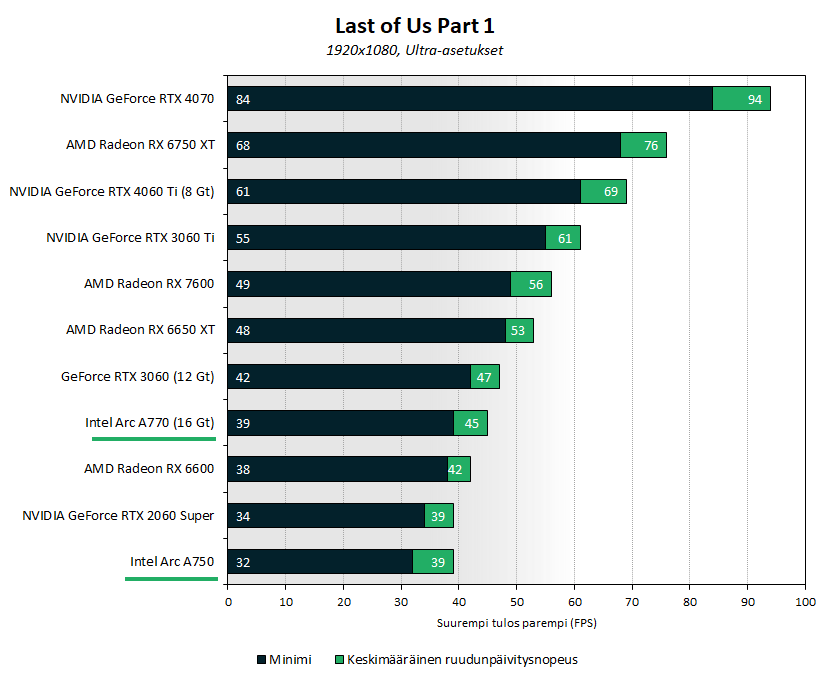Click the RTX 4060 Ti average value 69
This screenshot has height=681, width=830.
611,192
